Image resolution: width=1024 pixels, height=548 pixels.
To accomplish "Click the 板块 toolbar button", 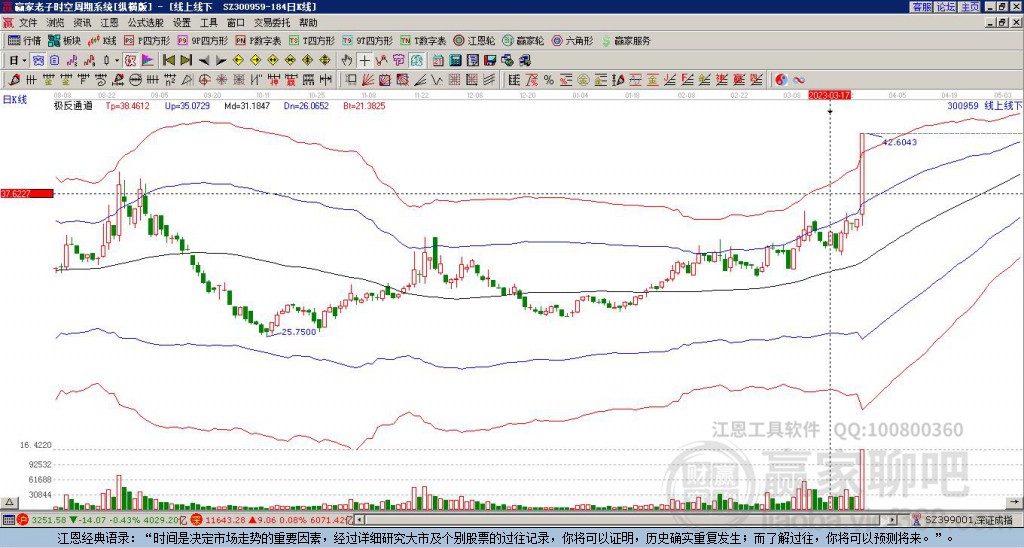I will coord(64,40).
